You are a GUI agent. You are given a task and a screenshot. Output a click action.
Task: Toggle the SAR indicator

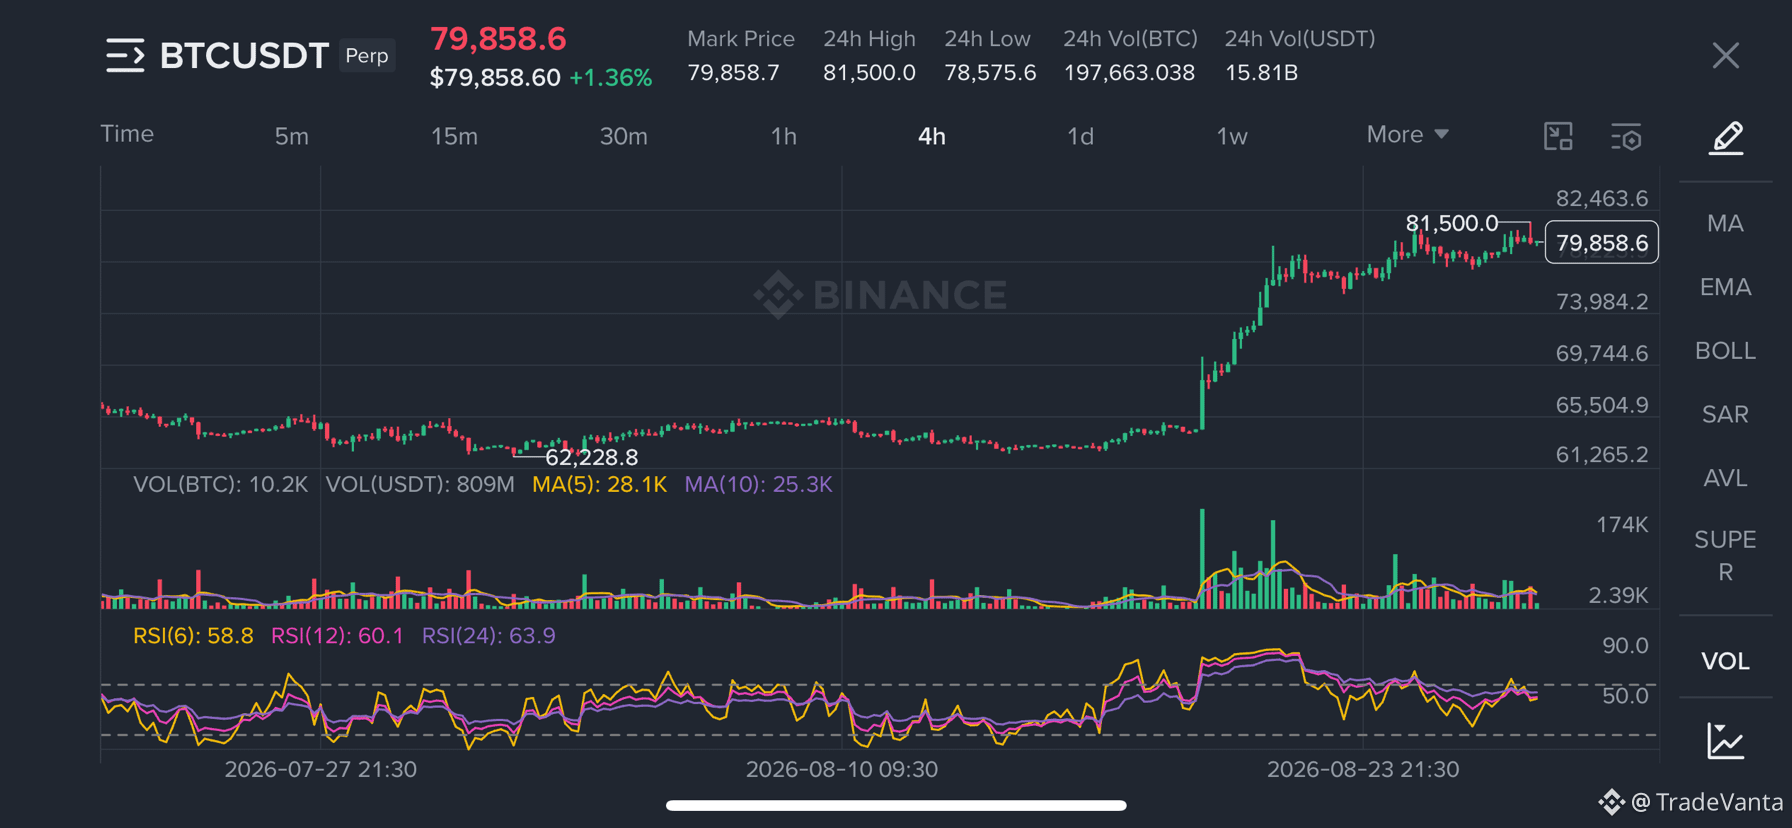pos(1725,414)
